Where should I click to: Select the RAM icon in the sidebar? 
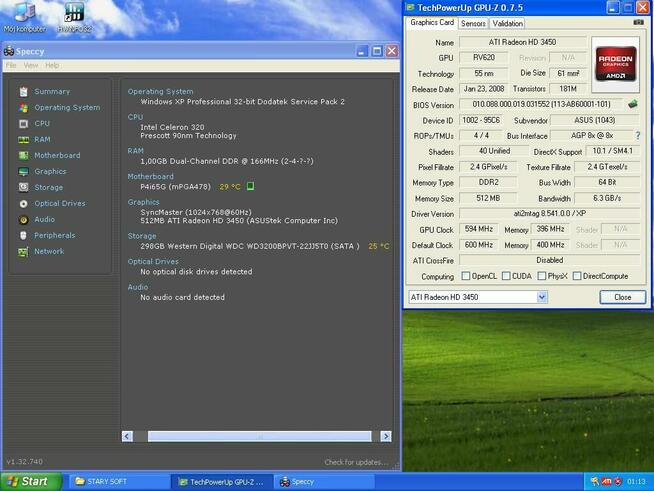tap(23, 140)
